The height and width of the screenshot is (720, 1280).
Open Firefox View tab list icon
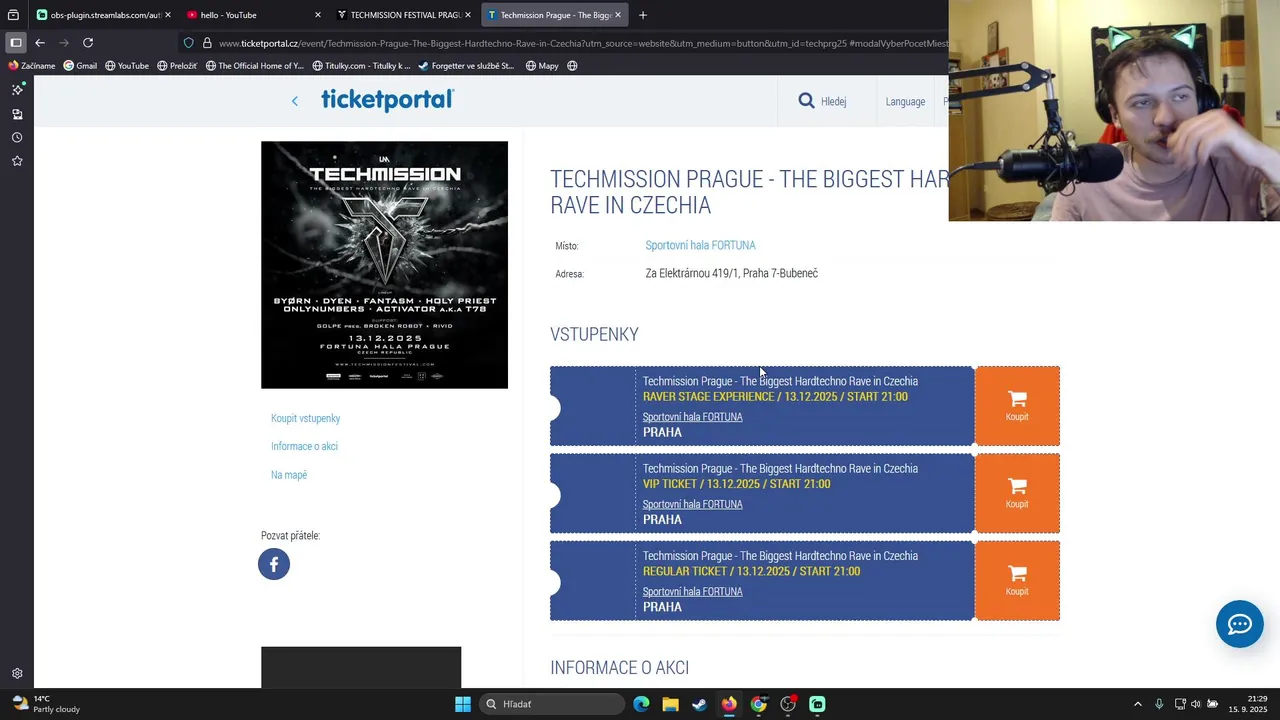click(x=13, y=15)
